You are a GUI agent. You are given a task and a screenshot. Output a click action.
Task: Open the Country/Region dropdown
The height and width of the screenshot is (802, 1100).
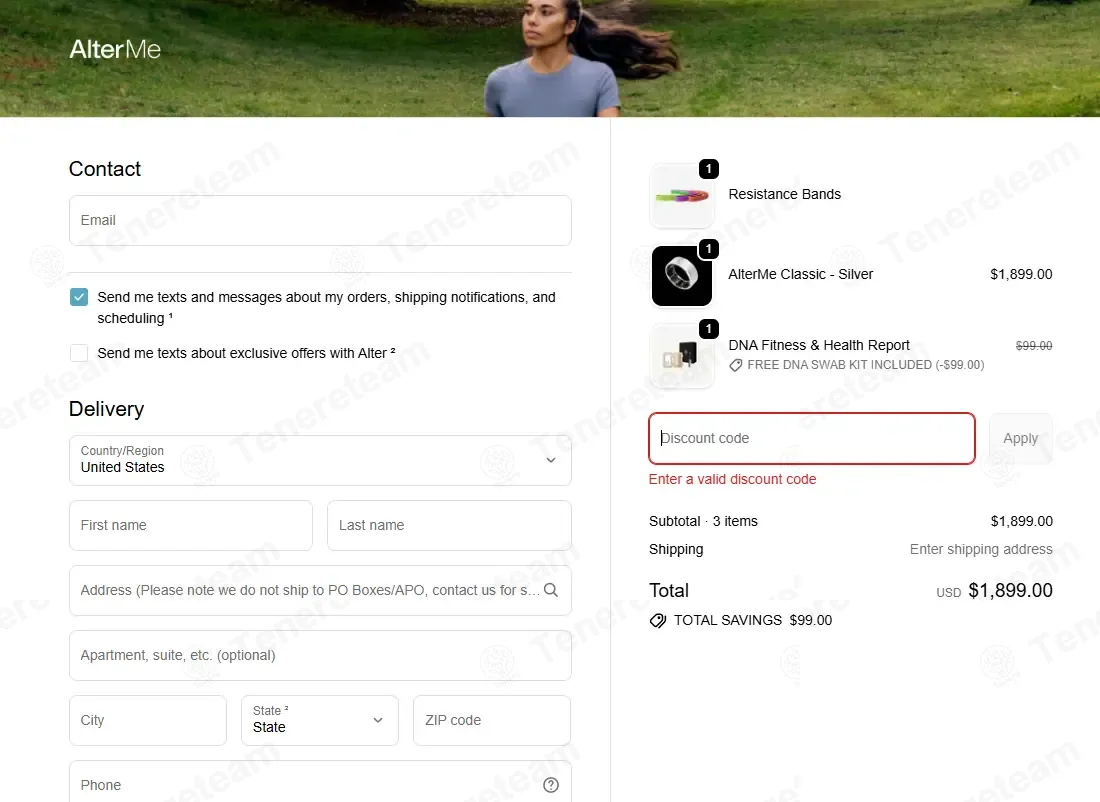point(320,460)
